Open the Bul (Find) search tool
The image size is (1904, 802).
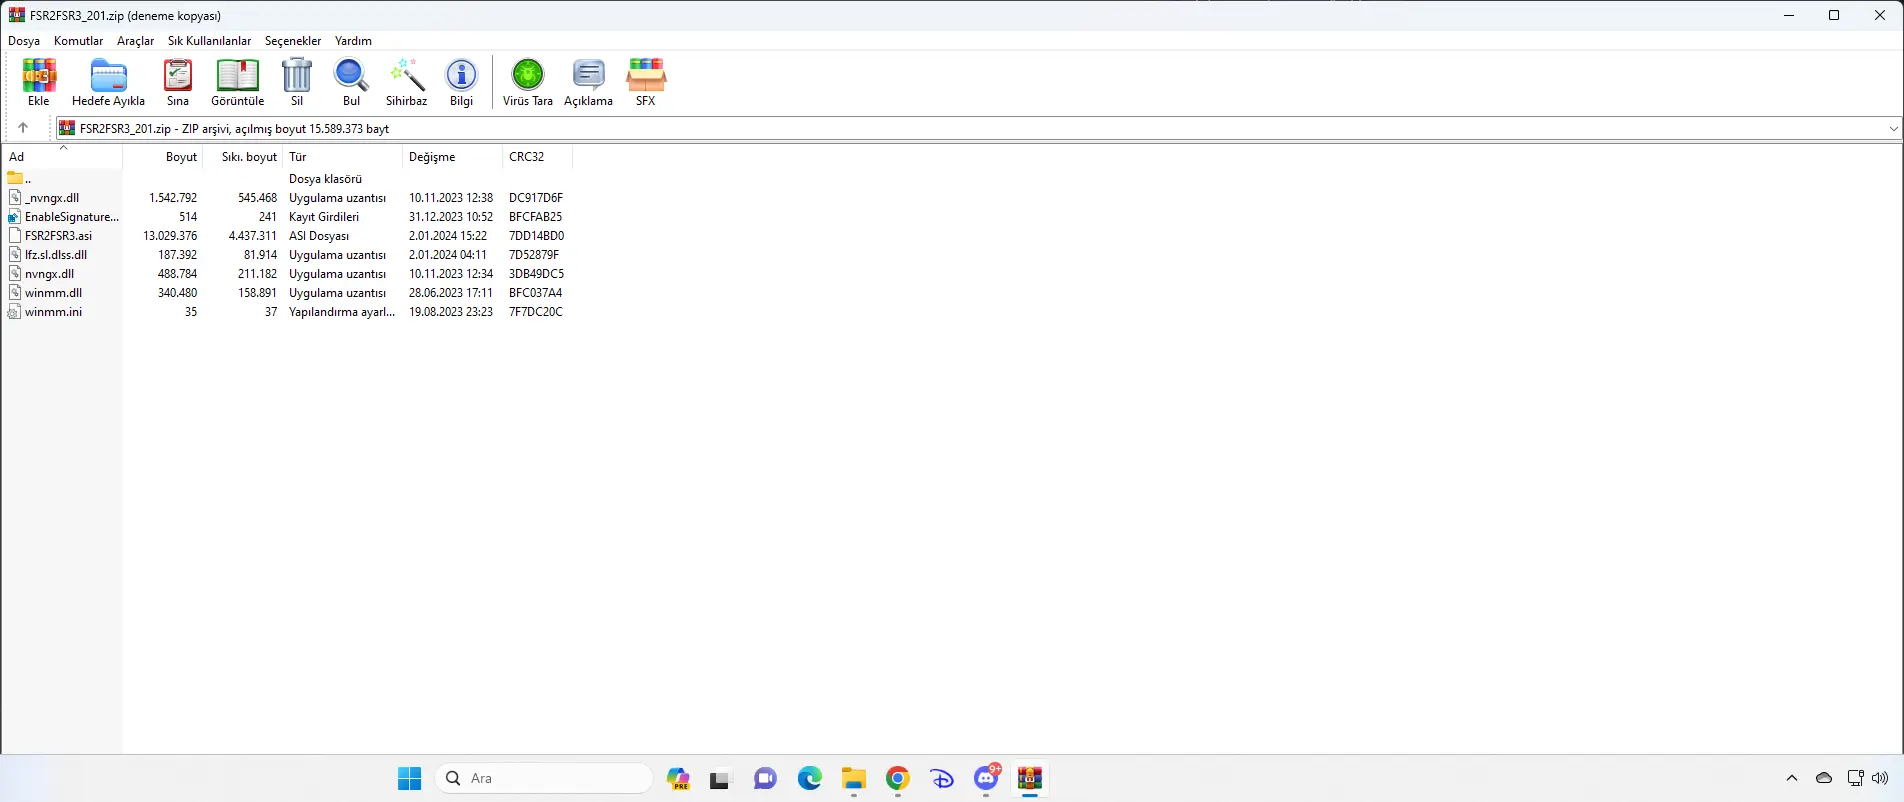tap(351, 82)
